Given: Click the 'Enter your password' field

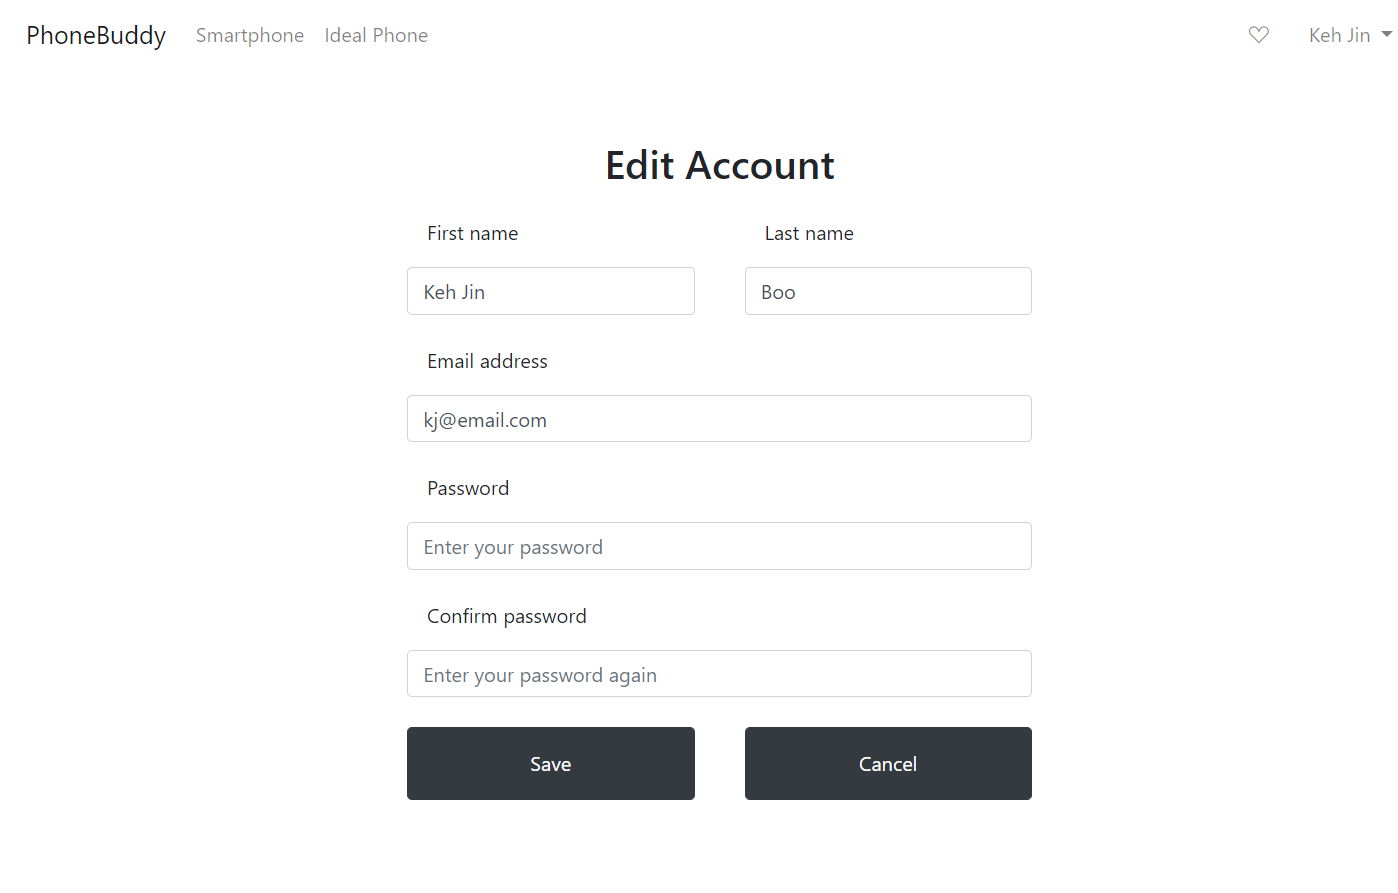Looking at the screenshot, I should [x=719, y=546].
